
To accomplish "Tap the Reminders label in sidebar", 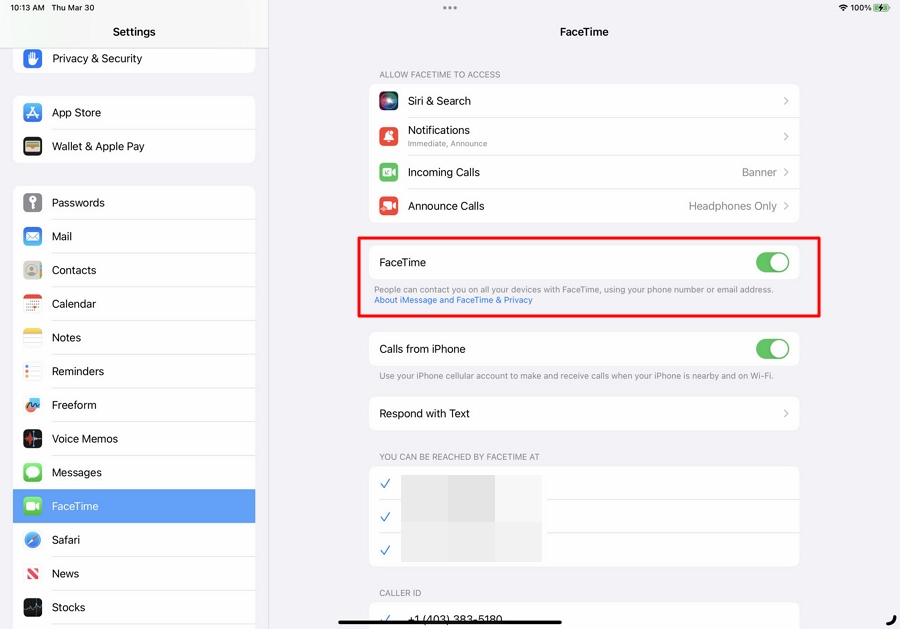I will tap(78, 371).
